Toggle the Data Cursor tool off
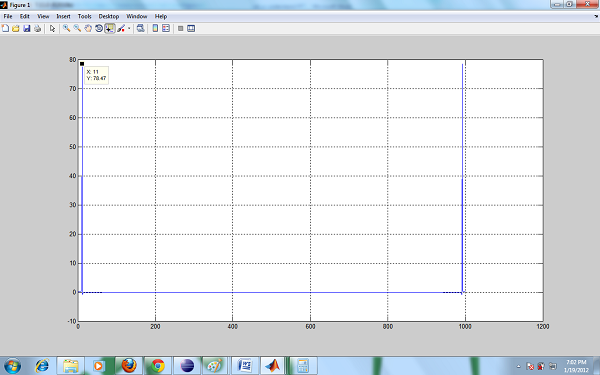 coord(110,28)
